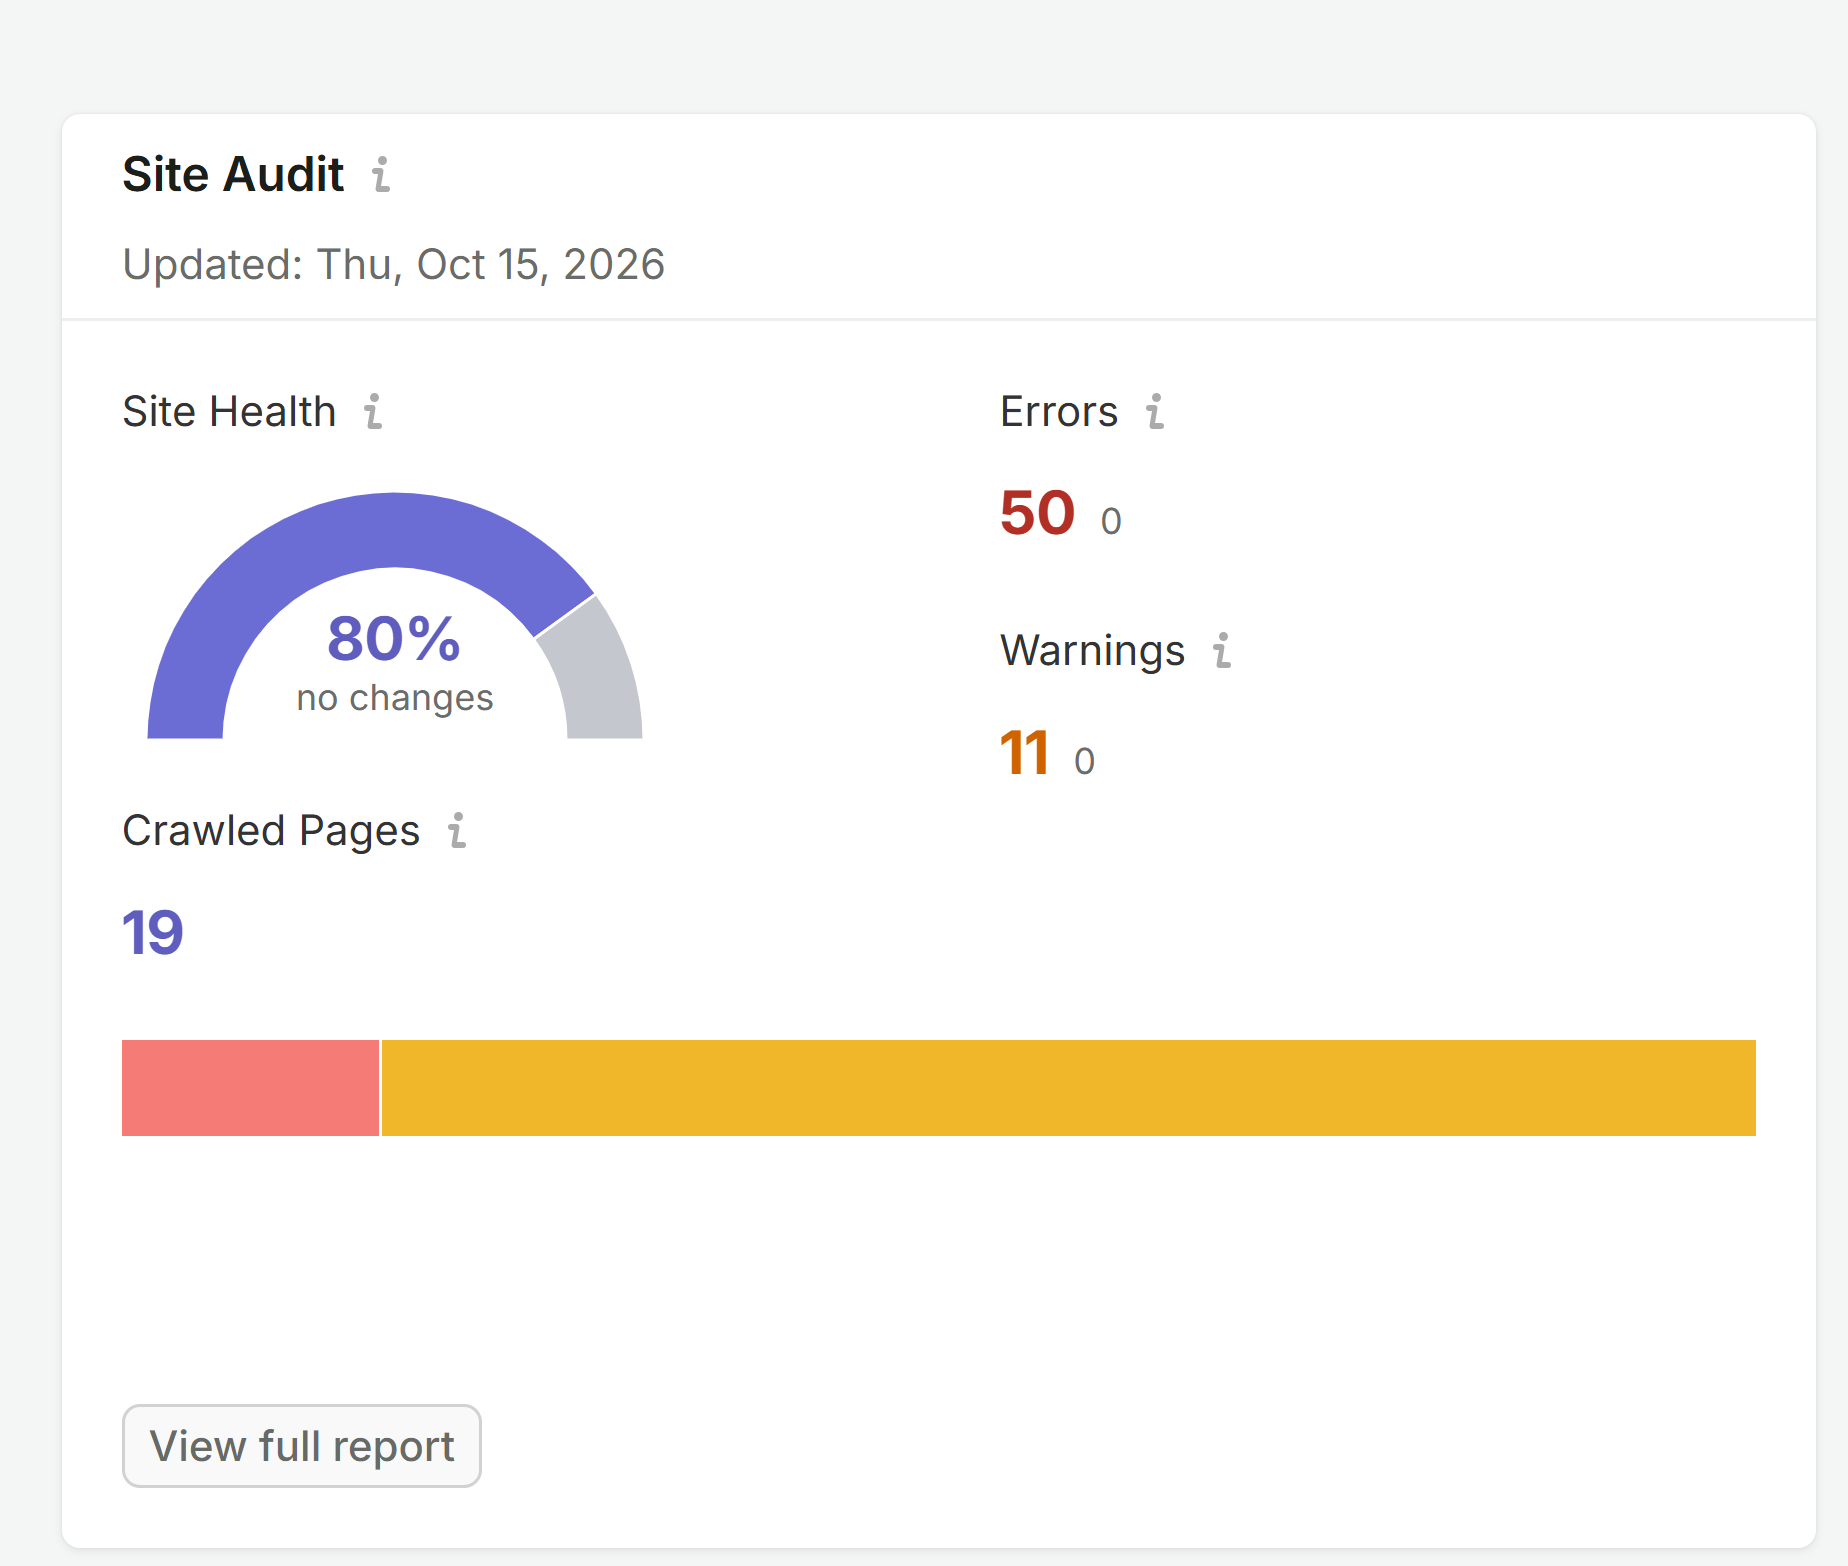Click the Site Audit title
The width and height of the screenshot is (1848, 1566).
point(233,175)
